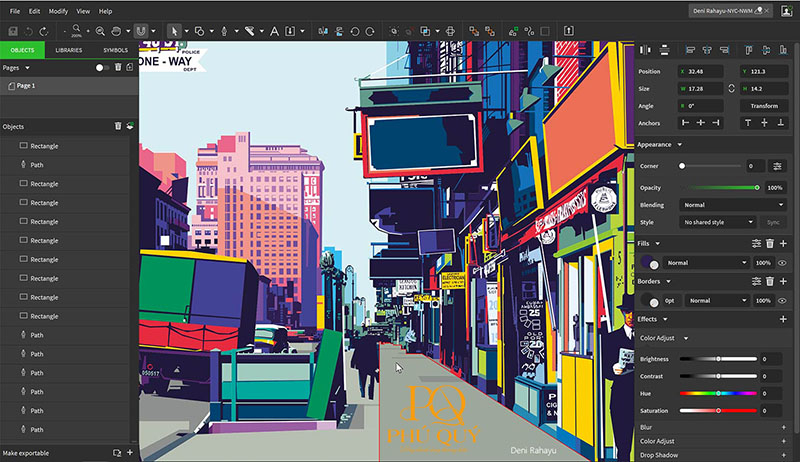Switch to the Libraries tab

(69, 50)
